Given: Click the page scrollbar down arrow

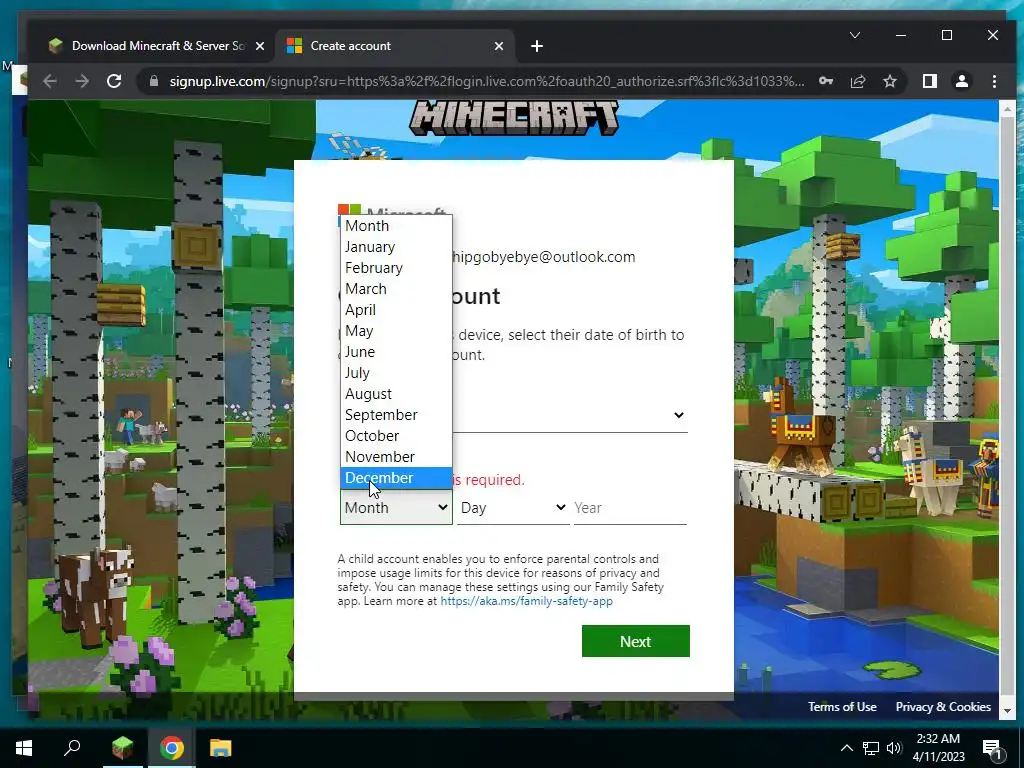Looking at the screenshot, I should 1007,711.
